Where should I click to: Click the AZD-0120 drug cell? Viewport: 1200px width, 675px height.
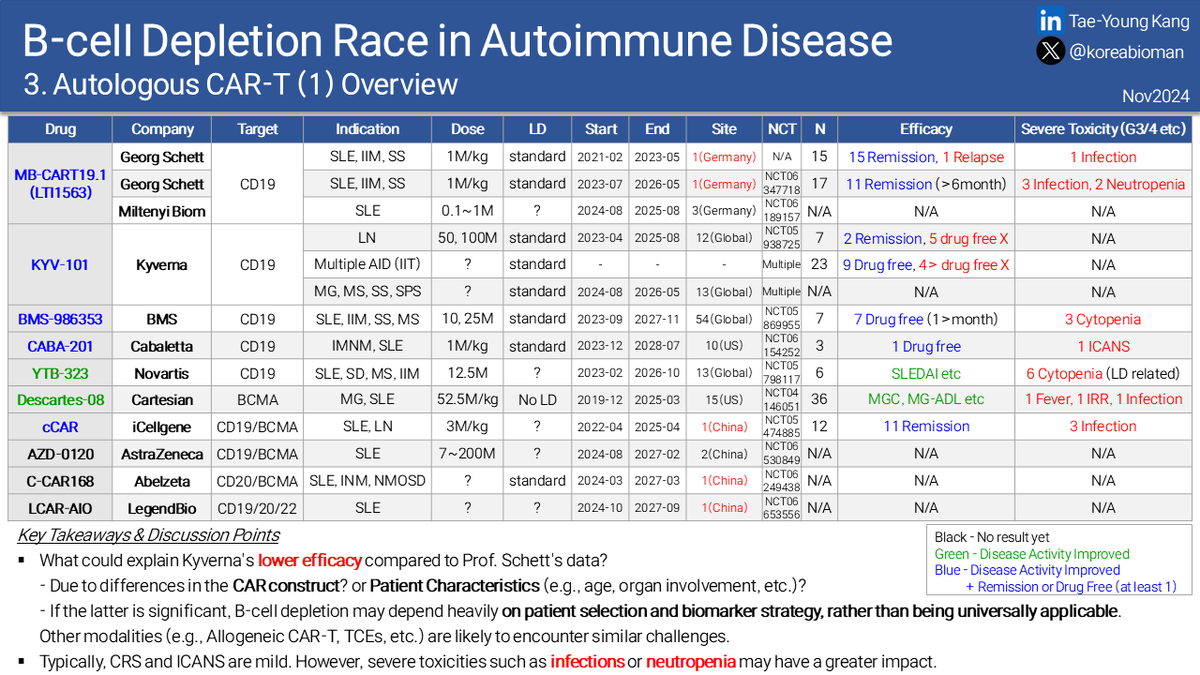point(60,454)
